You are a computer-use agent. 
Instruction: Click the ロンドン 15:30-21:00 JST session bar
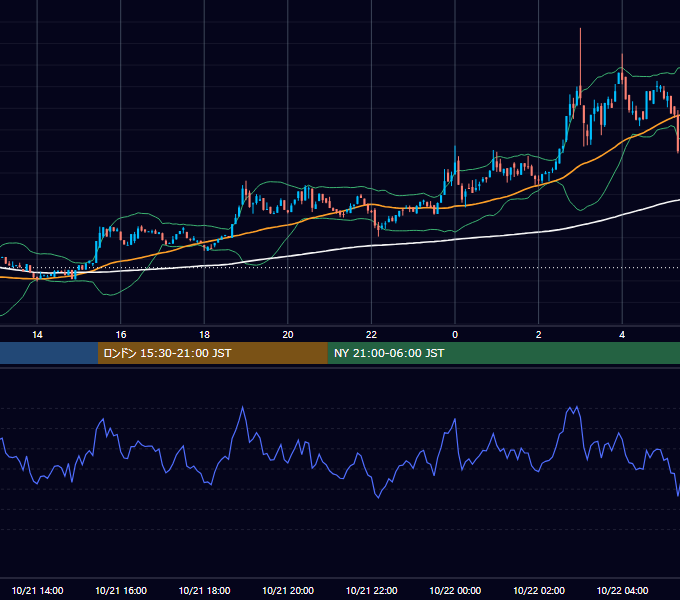click(212, 353)
